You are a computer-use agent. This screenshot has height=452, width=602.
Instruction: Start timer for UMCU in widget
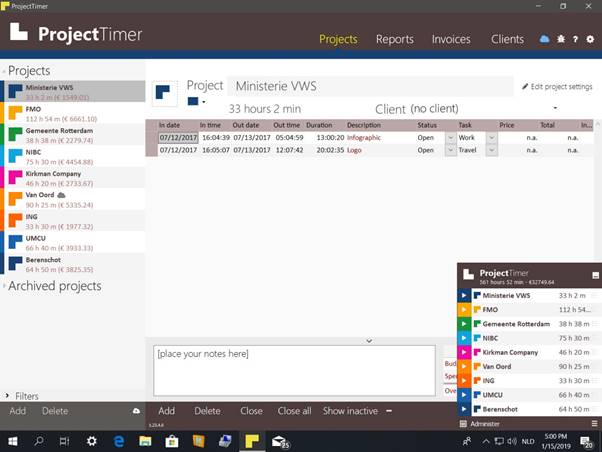(464, 395)
